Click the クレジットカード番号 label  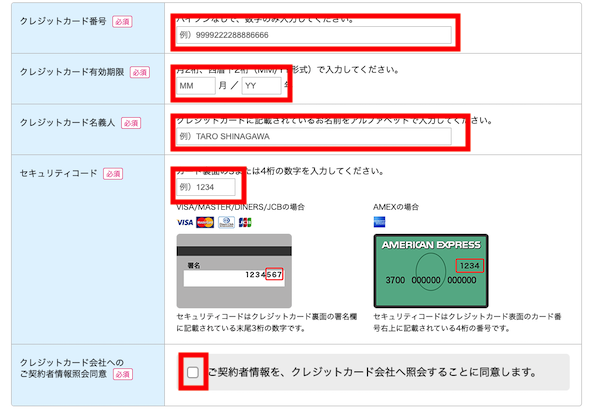63,21
